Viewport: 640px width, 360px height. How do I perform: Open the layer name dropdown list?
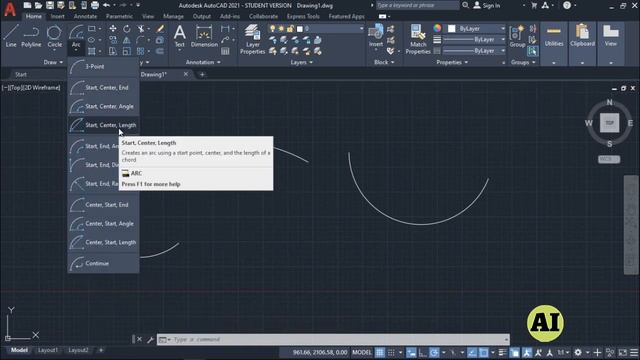[362, 29]
